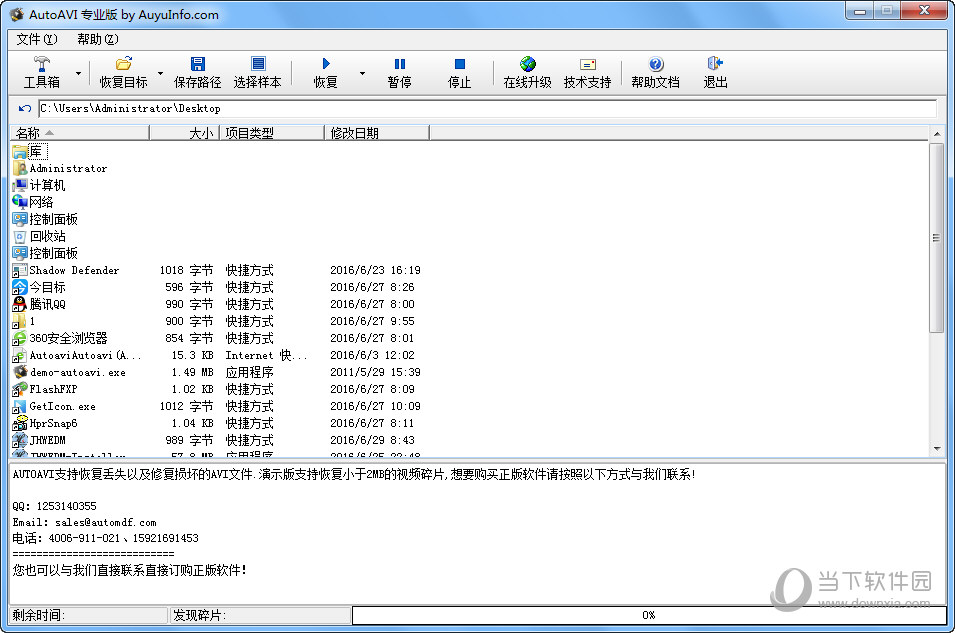Select the 网络 network item
The height and width of the screenshot is (633, 955).
[33, 202]
